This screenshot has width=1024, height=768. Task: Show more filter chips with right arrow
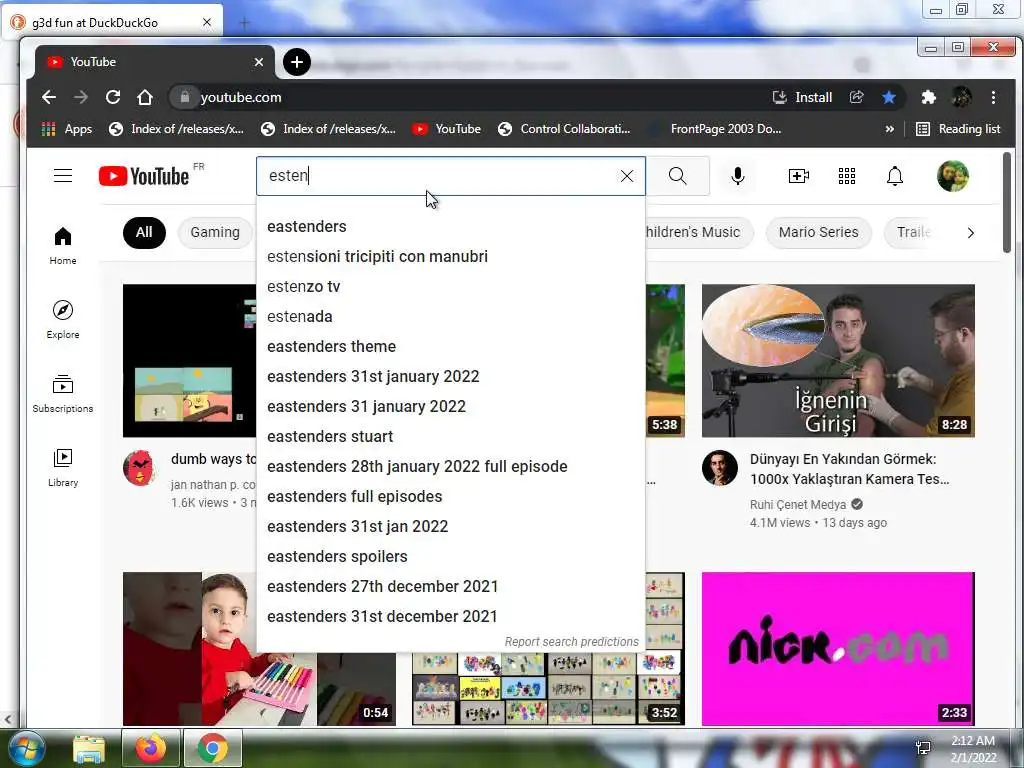tap(970, 233)
